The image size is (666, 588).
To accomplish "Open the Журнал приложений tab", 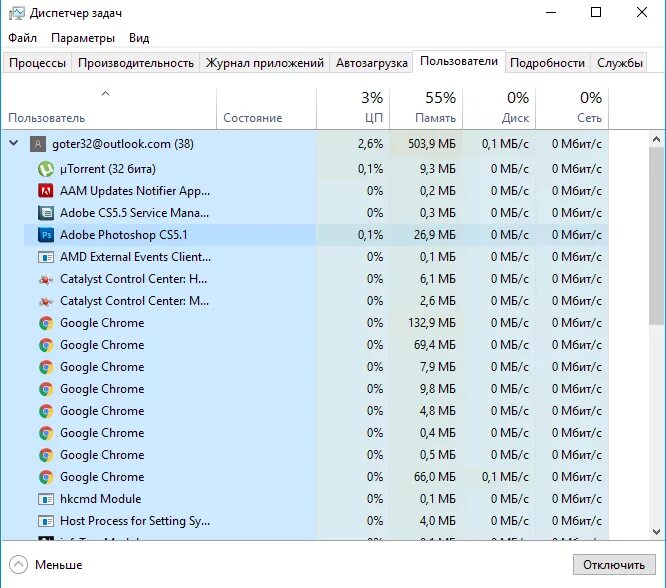I will (265, 63).
